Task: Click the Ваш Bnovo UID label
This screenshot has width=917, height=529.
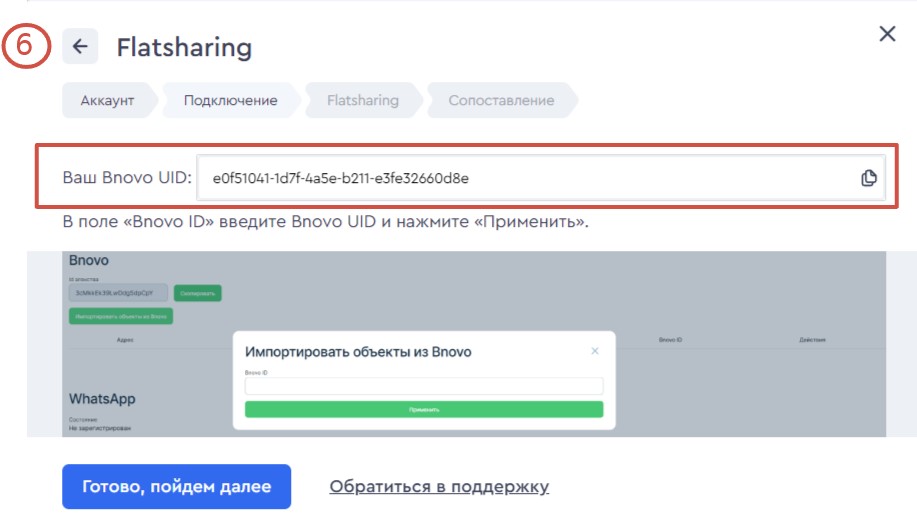Action: pyautogui.click(x=126, y=178)
